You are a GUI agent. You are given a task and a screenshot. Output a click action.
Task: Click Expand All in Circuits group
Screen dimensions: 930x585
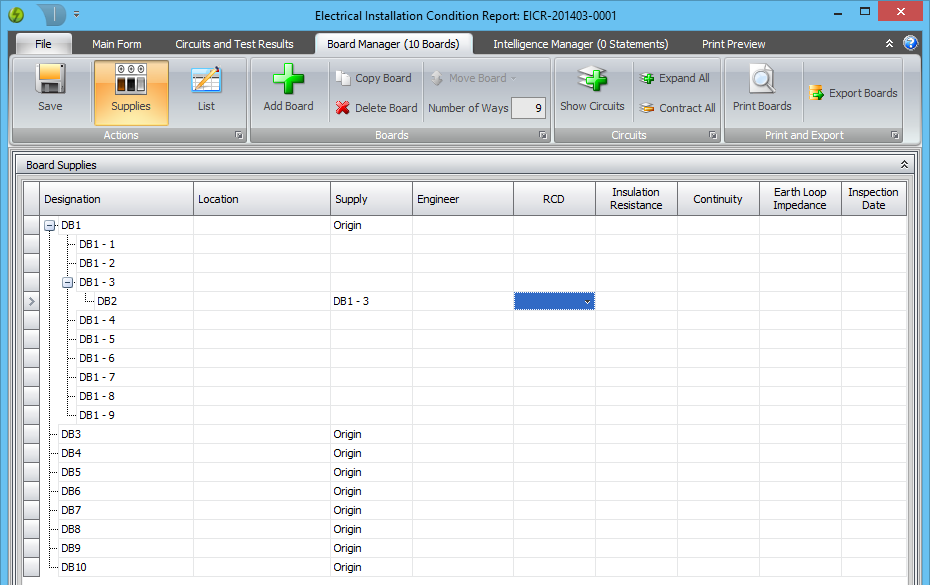click(675, 78)
